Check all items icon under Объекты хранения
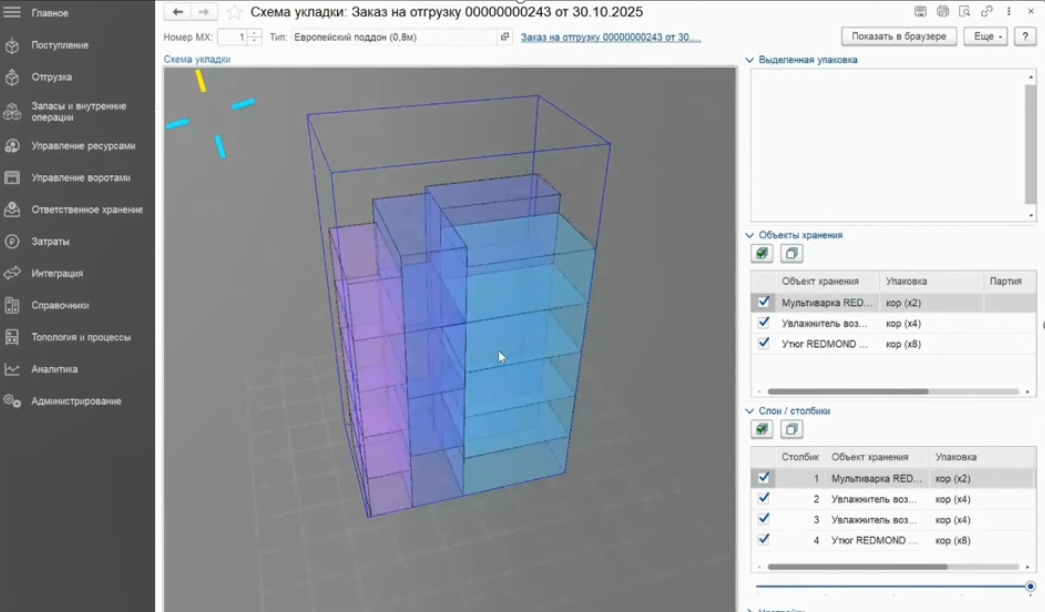Image resolution: width=1045 pixels, height=612 pixels. (x=762, y=253)
